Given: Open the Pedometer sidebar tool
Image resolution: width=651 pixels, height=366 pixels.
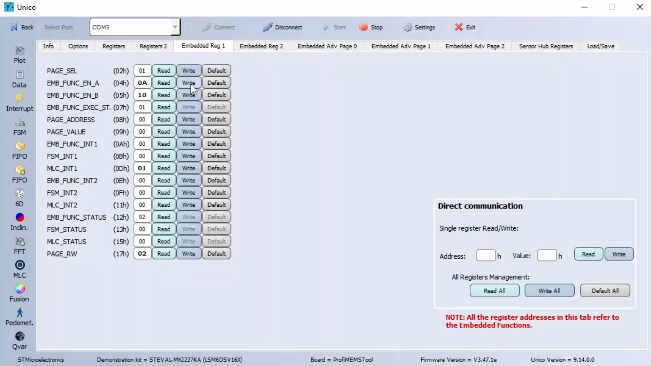Looking at the screenshot, I should pos(20,317).
